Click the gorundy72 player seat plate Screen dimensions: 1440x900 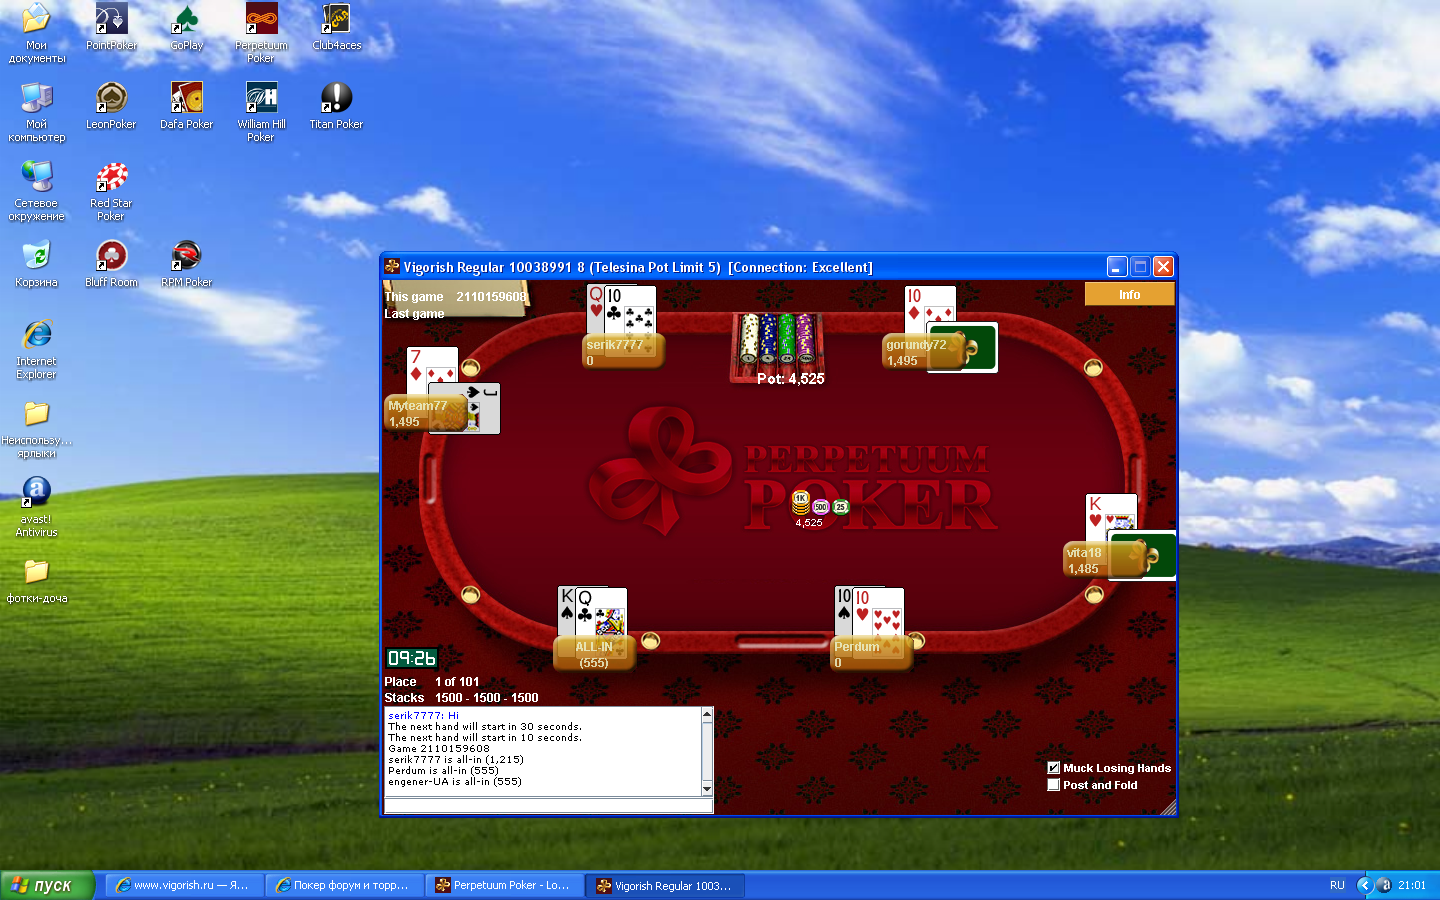pyautogui.click(x=923, y=351)
